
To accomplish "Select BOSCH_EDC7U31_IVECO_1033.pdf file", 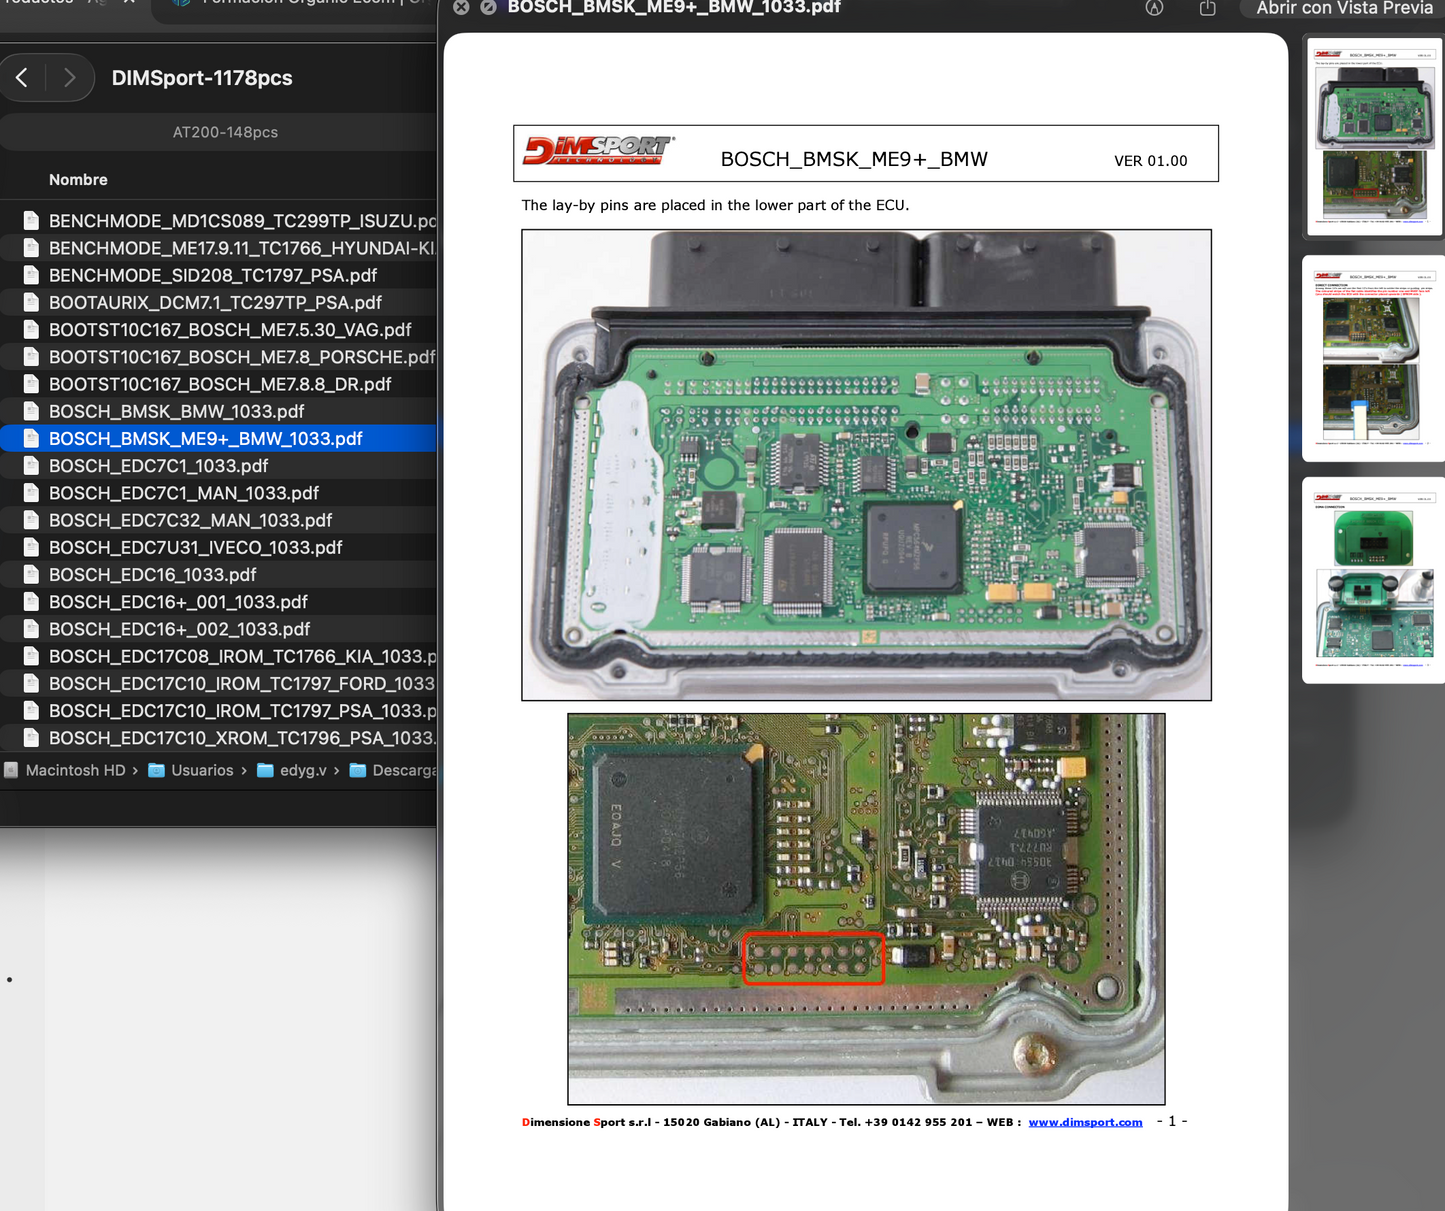I will tap(195, 548).
